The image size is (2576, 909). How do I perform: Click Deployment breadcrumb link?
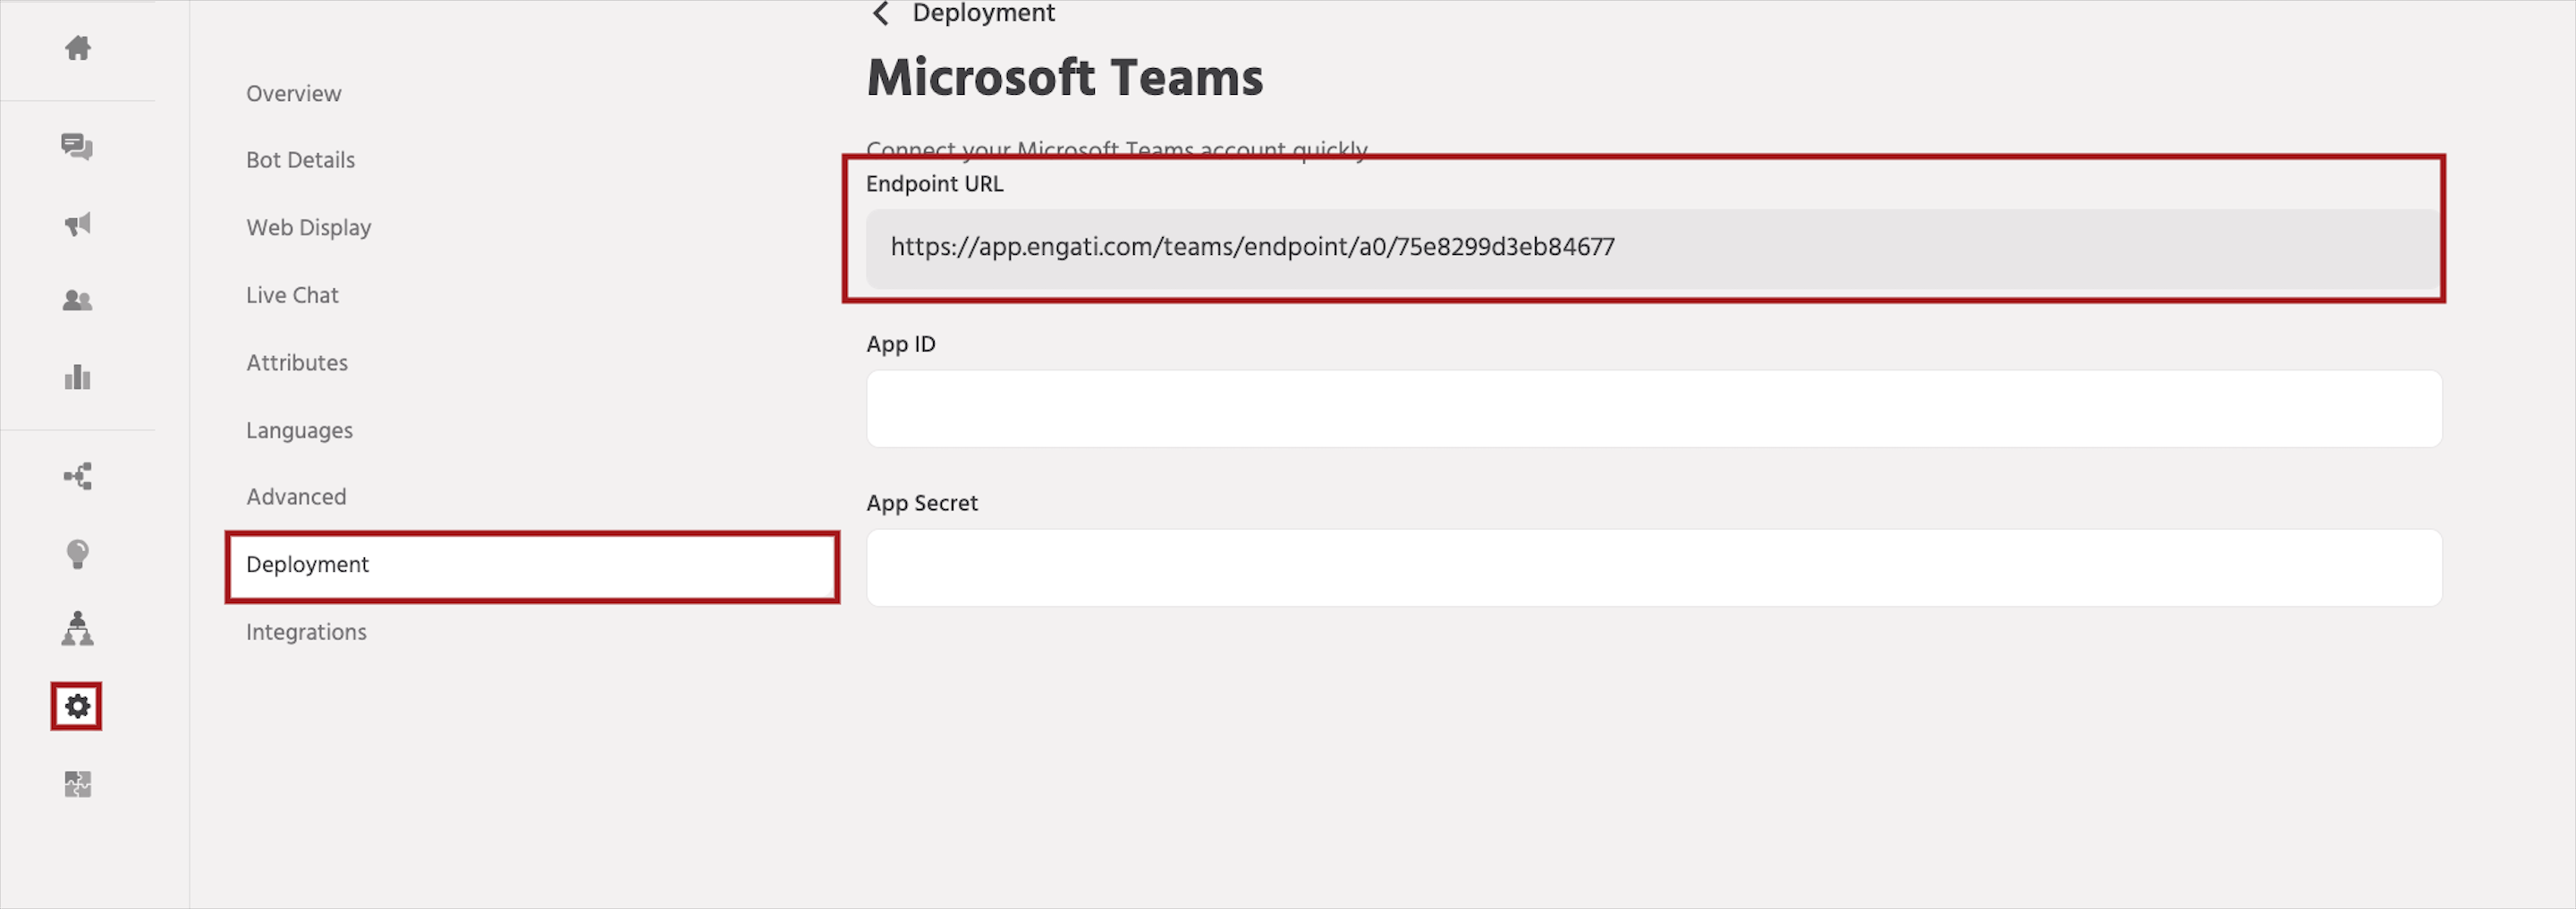[x=983, y=14]
